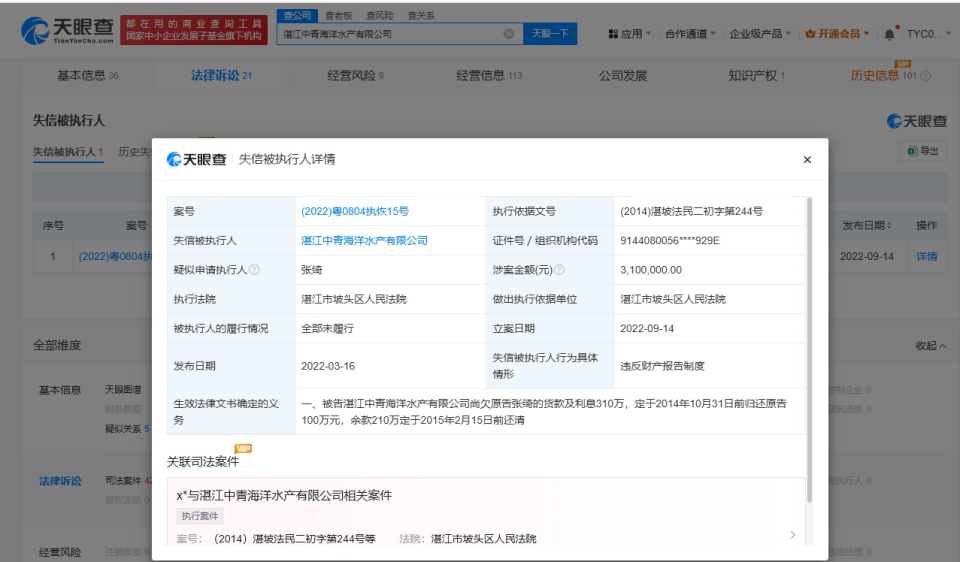Click the 执行案件 tag
The width and height of the screenshot is (960, 562).
coord(200,516)
